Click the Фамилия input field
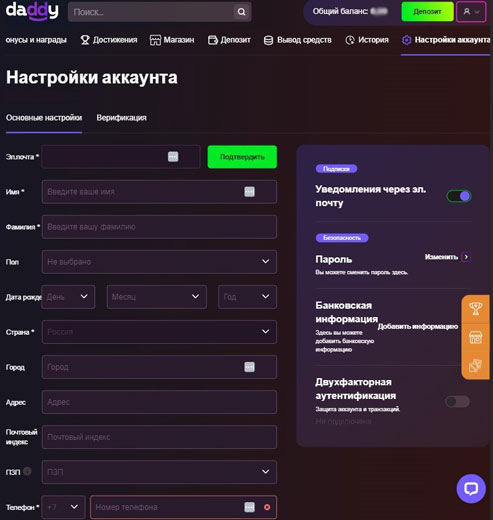This screenshot has height=520, width=493. point(159,227)
